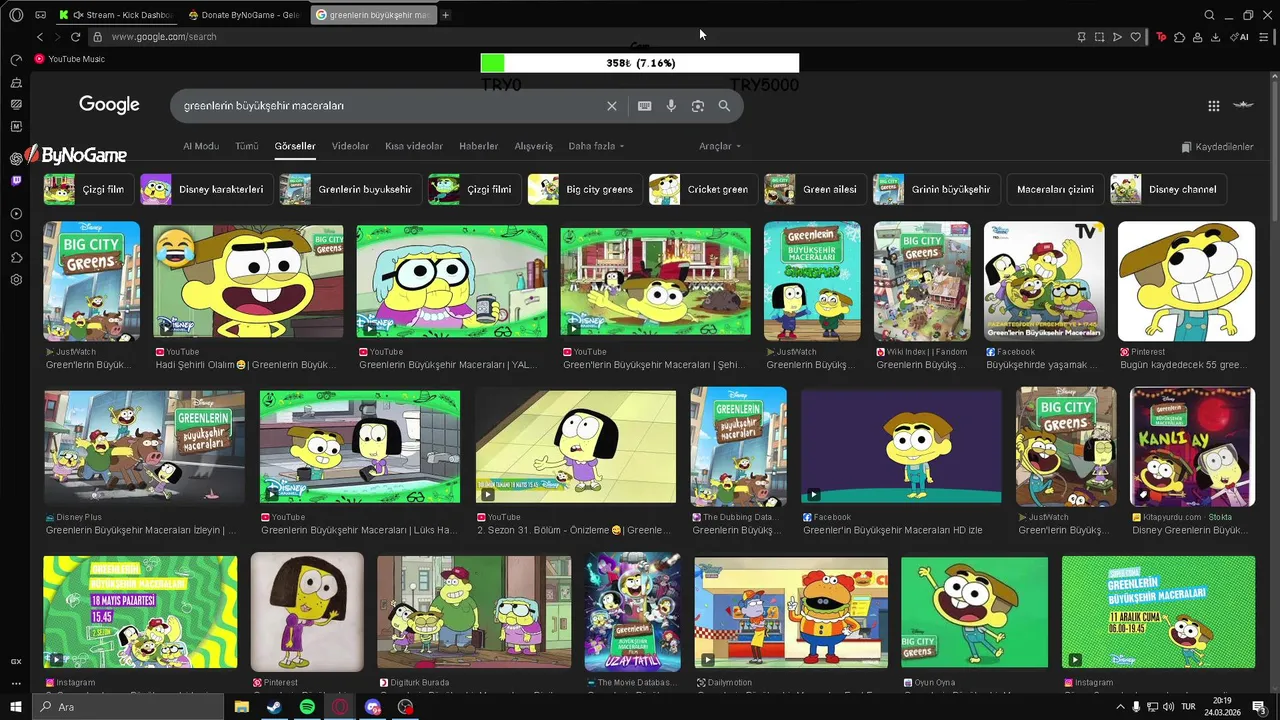1280x720 pixels.
Task: Go back using the back arrow
Action: (40, 37)
